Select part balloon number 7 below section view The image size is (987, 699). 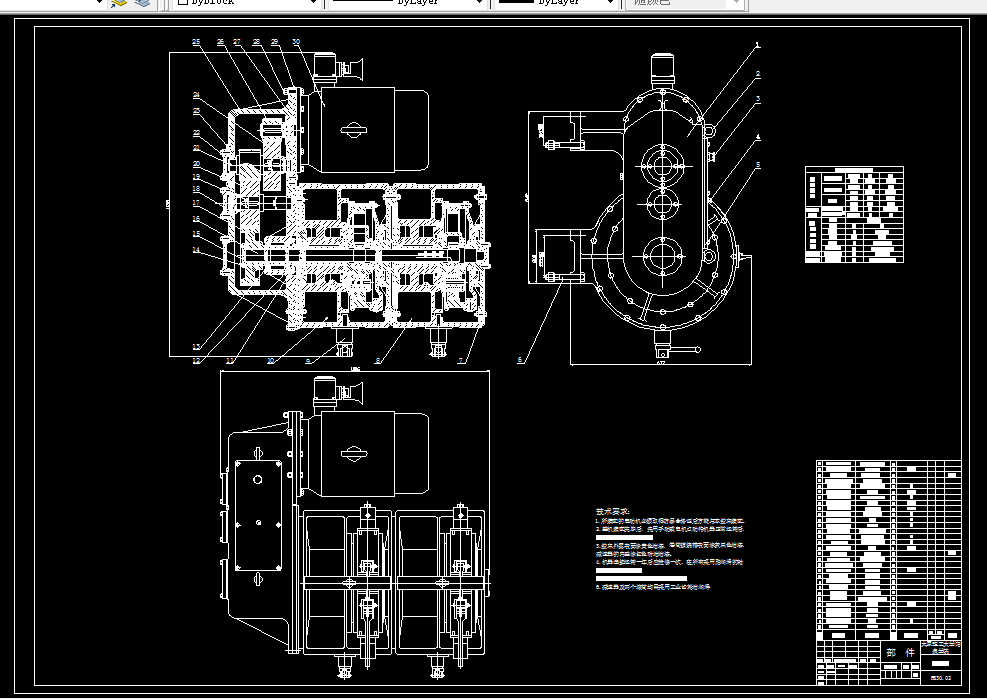(461, 361)
